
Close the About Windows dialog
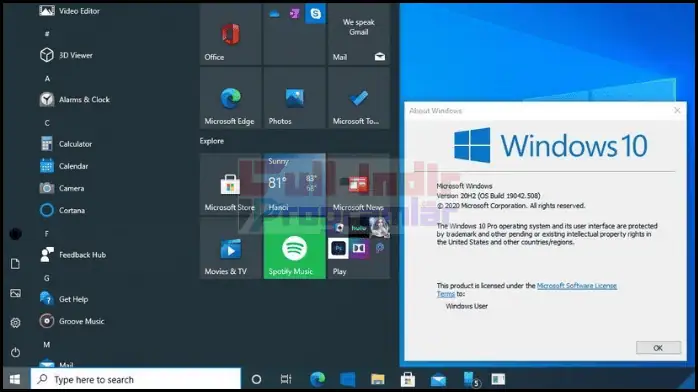(x=677, y=110)
